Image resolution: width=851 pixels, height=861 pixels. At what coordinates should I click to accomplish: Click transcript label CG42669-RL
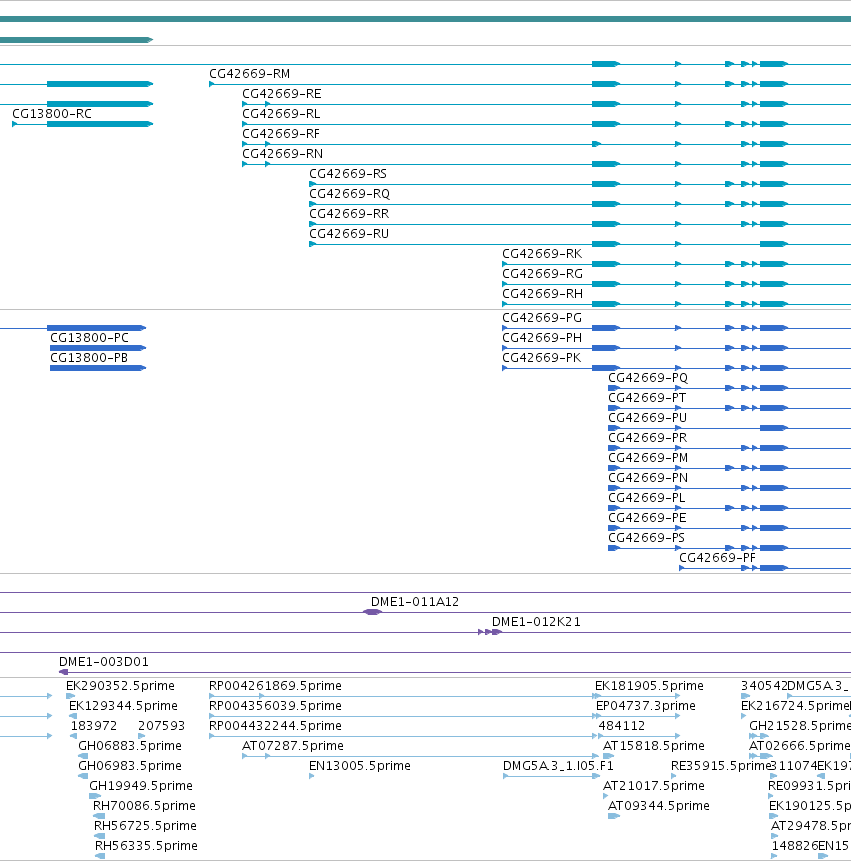pyautogui.click(x=281, y=114)
